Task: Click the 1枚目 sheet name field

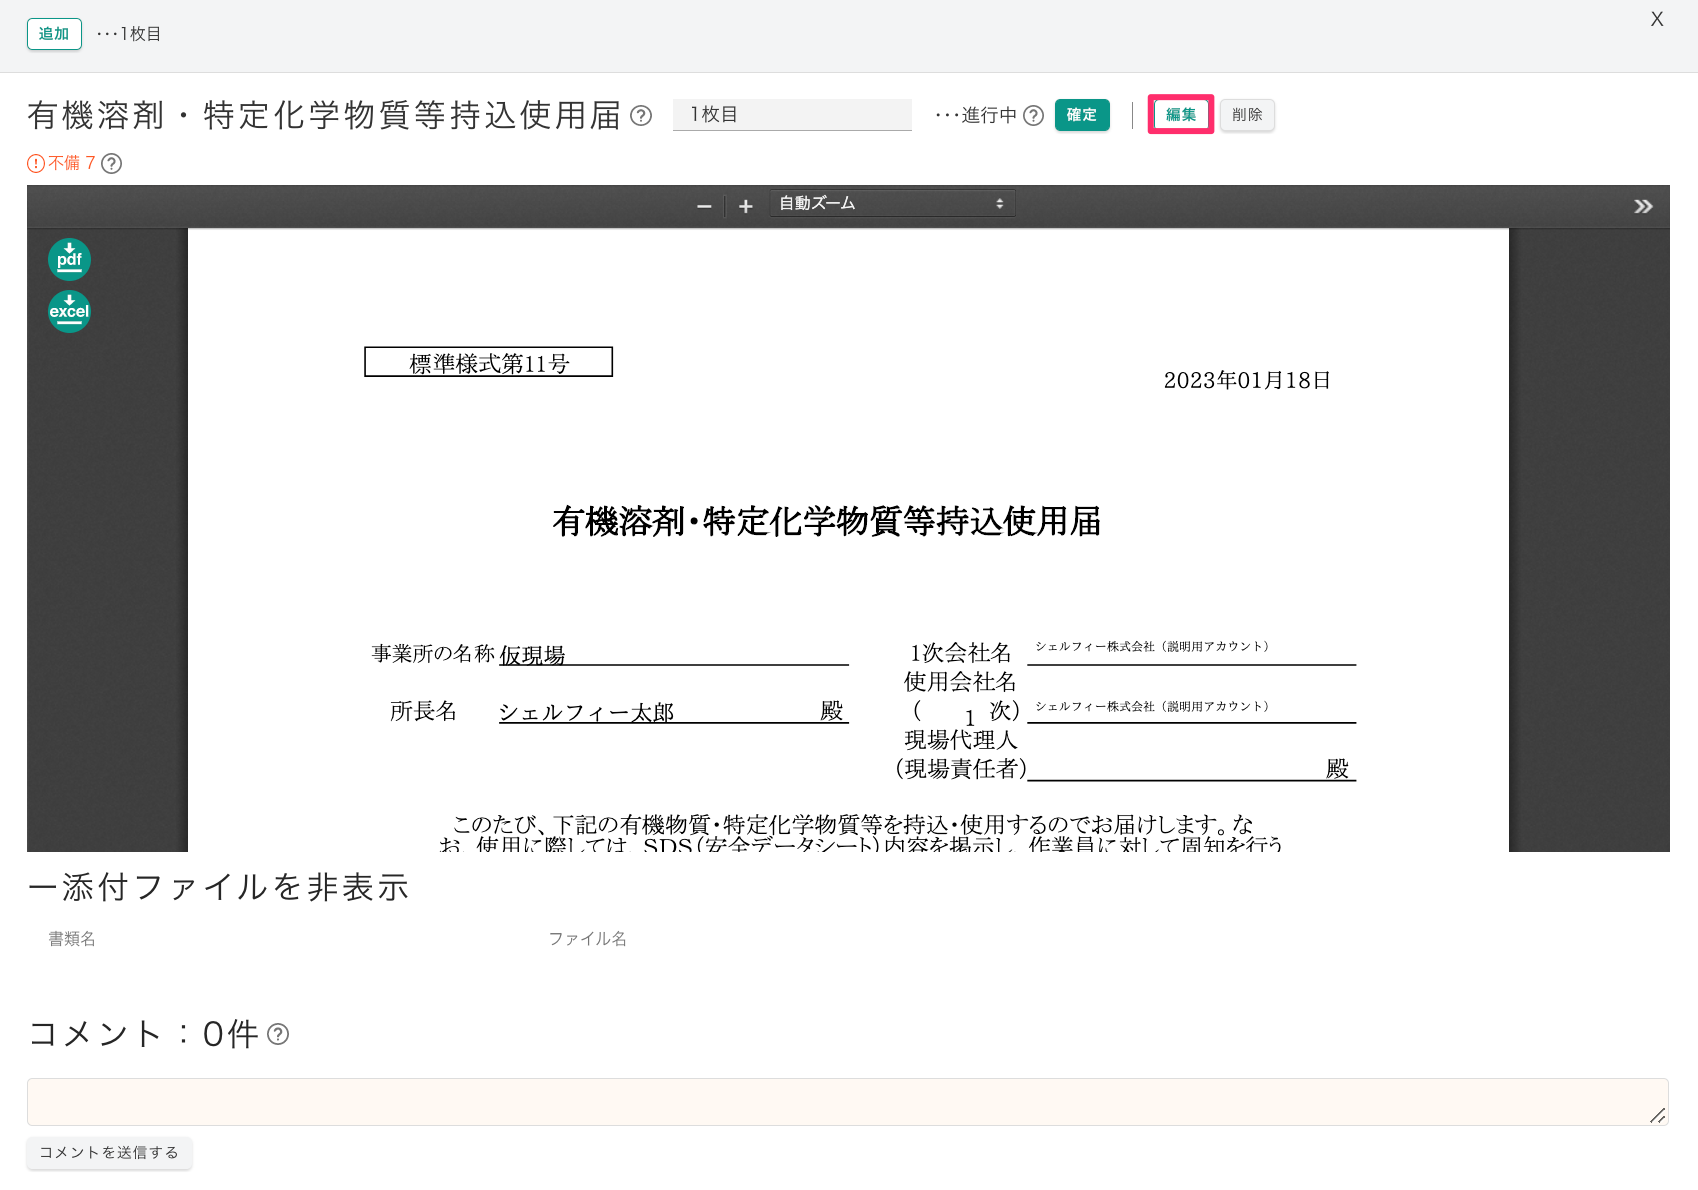Action: pos(792,115)
